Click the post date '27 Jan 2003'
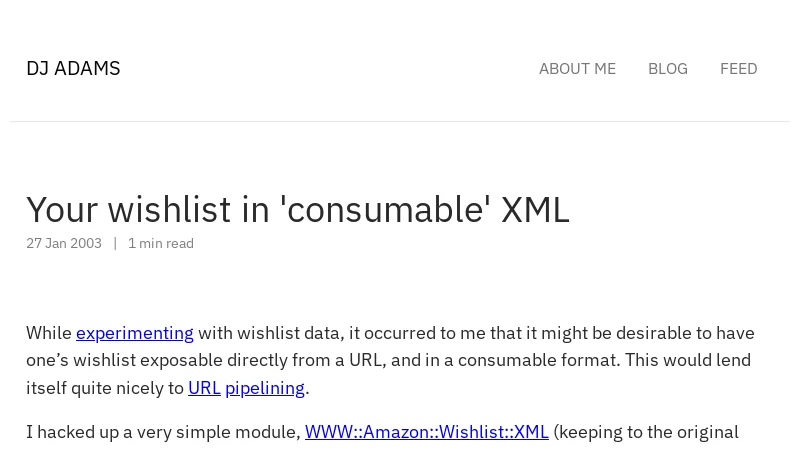 click(64, 243)
